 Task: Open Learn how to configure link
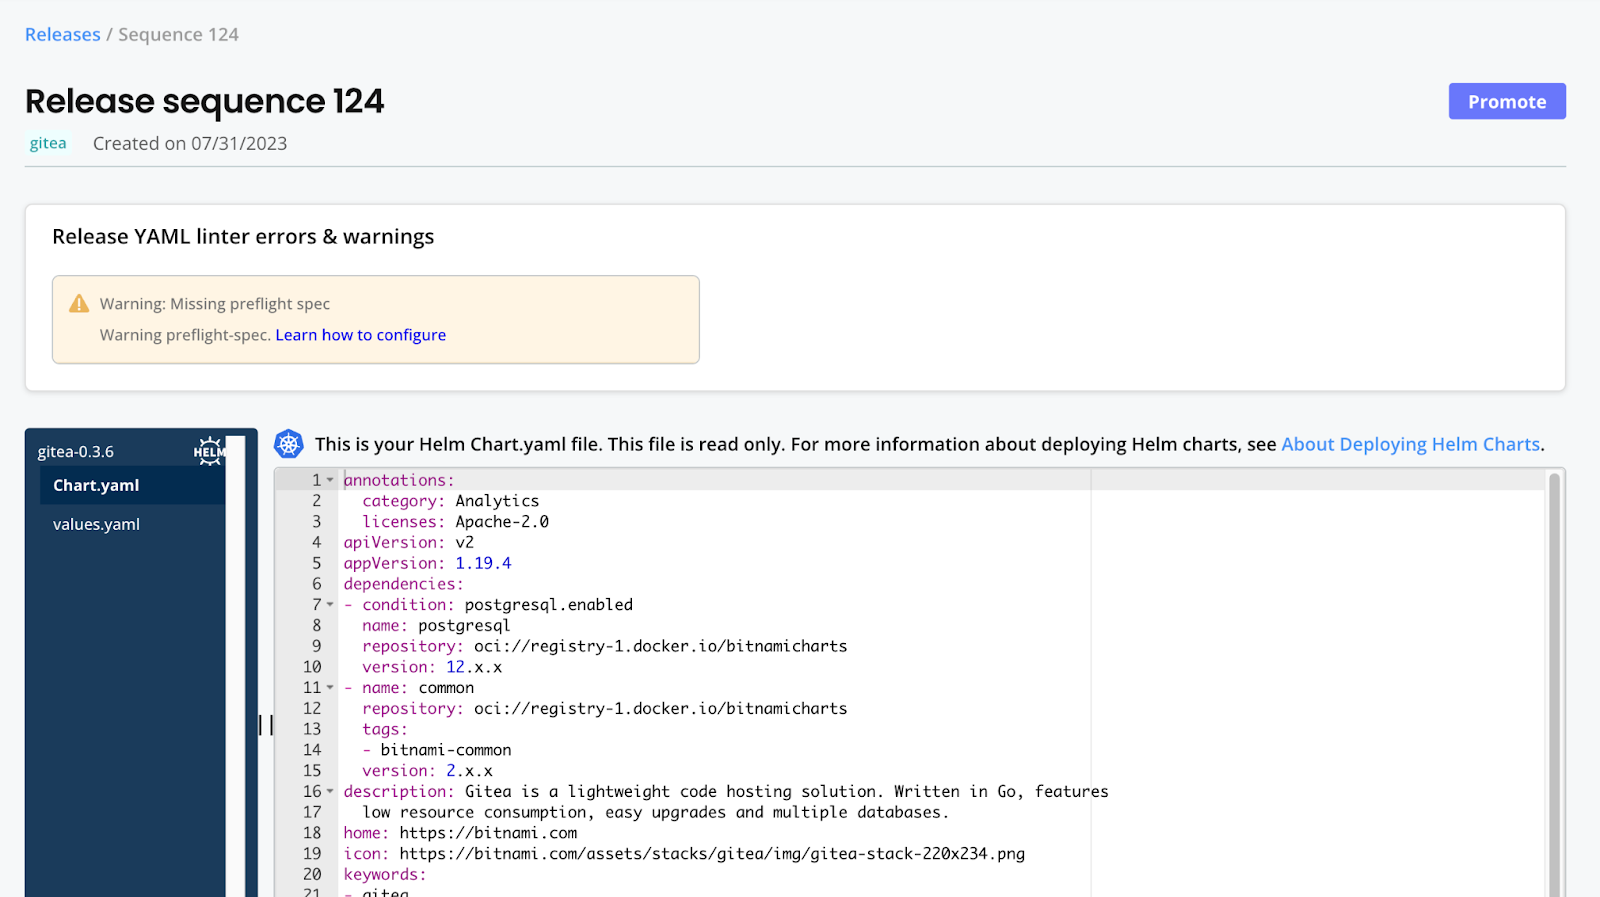361,335
